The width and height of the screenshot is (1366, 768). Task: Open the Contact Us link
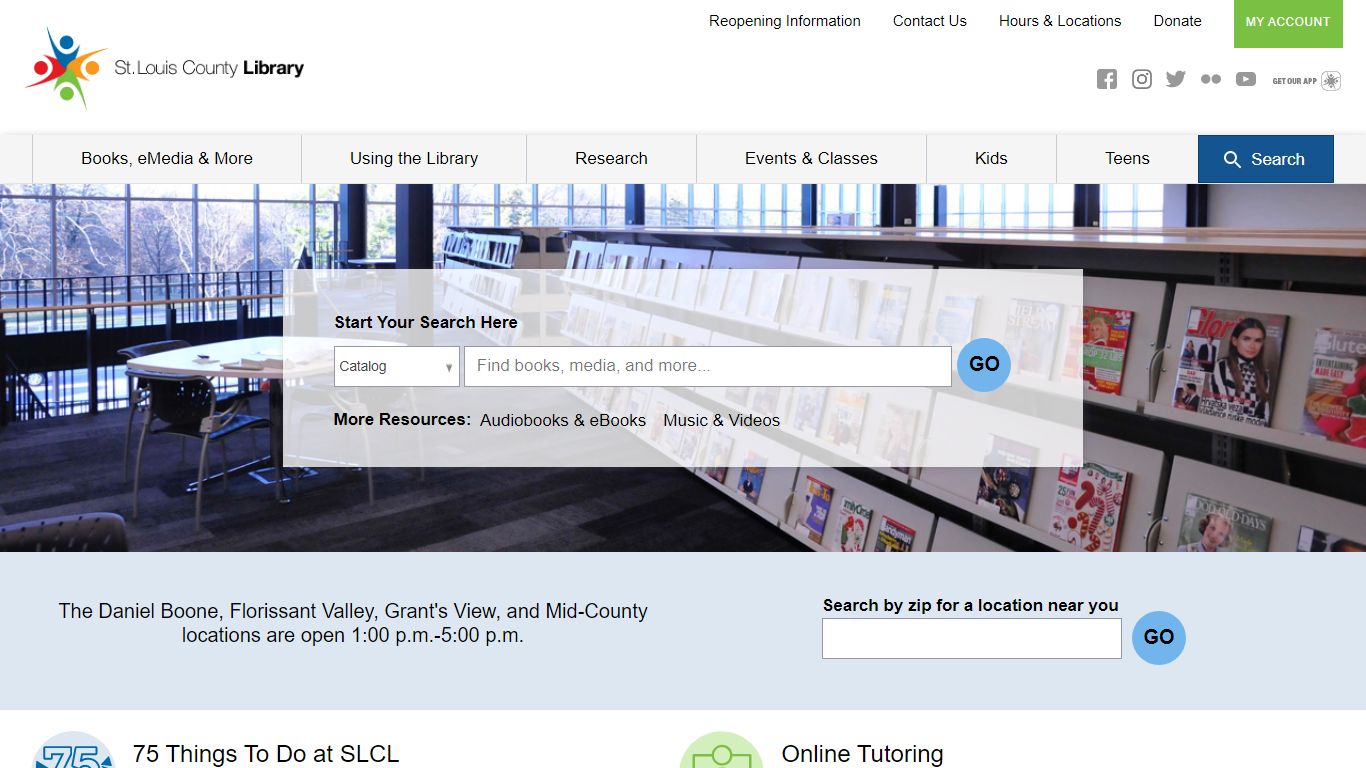click(x=930, y=21)
